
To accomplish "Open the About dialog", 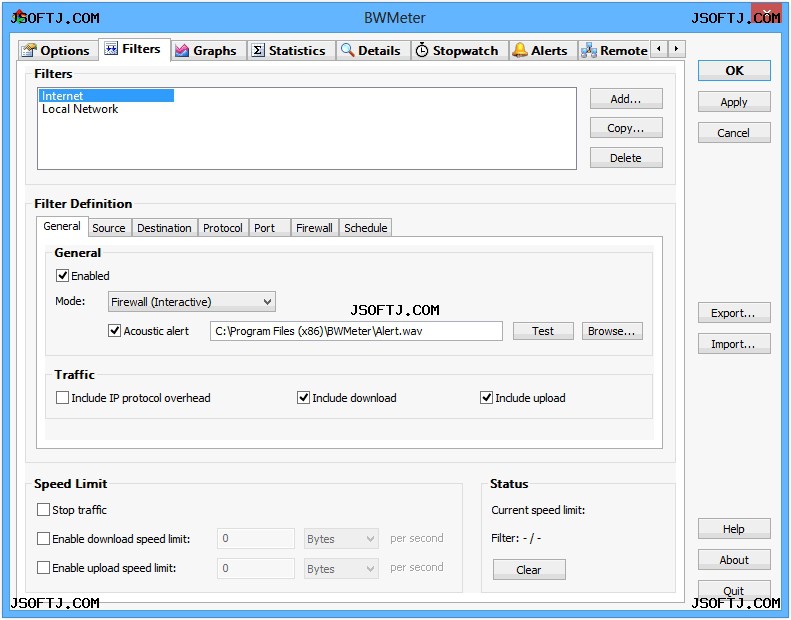I will tap(734, 560).
